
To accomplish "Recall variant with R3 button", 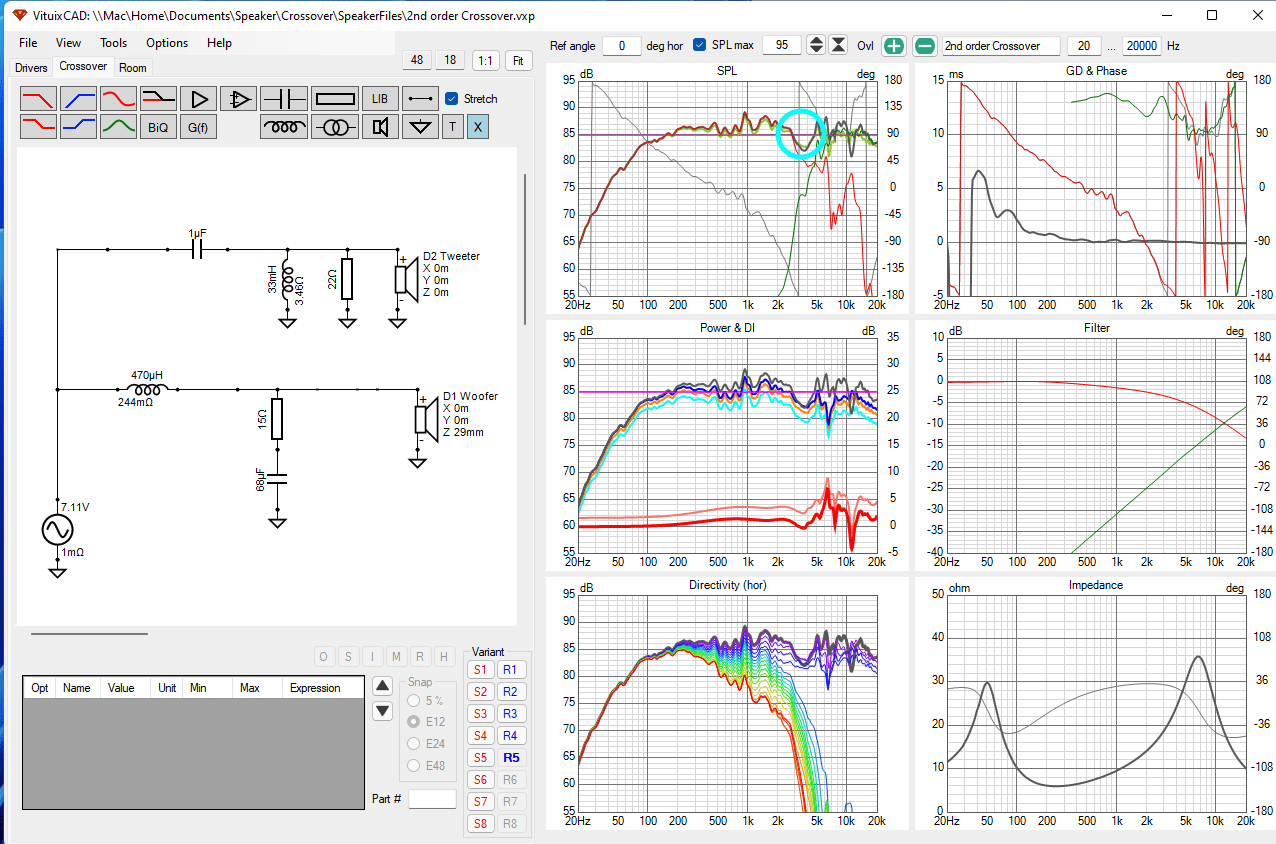I will 511,714.
